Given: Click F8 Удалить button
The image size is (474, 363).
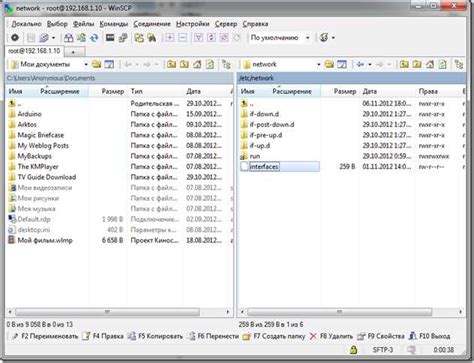Looking at the screenshot, I should [331, 336].
